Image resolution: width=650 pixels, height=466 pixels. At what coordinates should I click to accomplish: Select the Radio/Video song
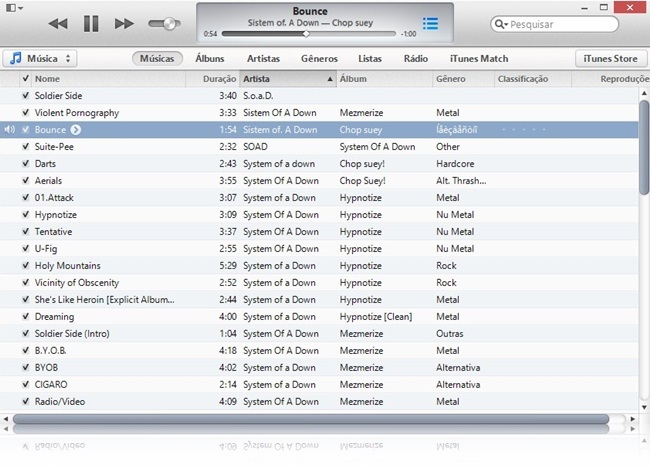[x=319, y=402]
